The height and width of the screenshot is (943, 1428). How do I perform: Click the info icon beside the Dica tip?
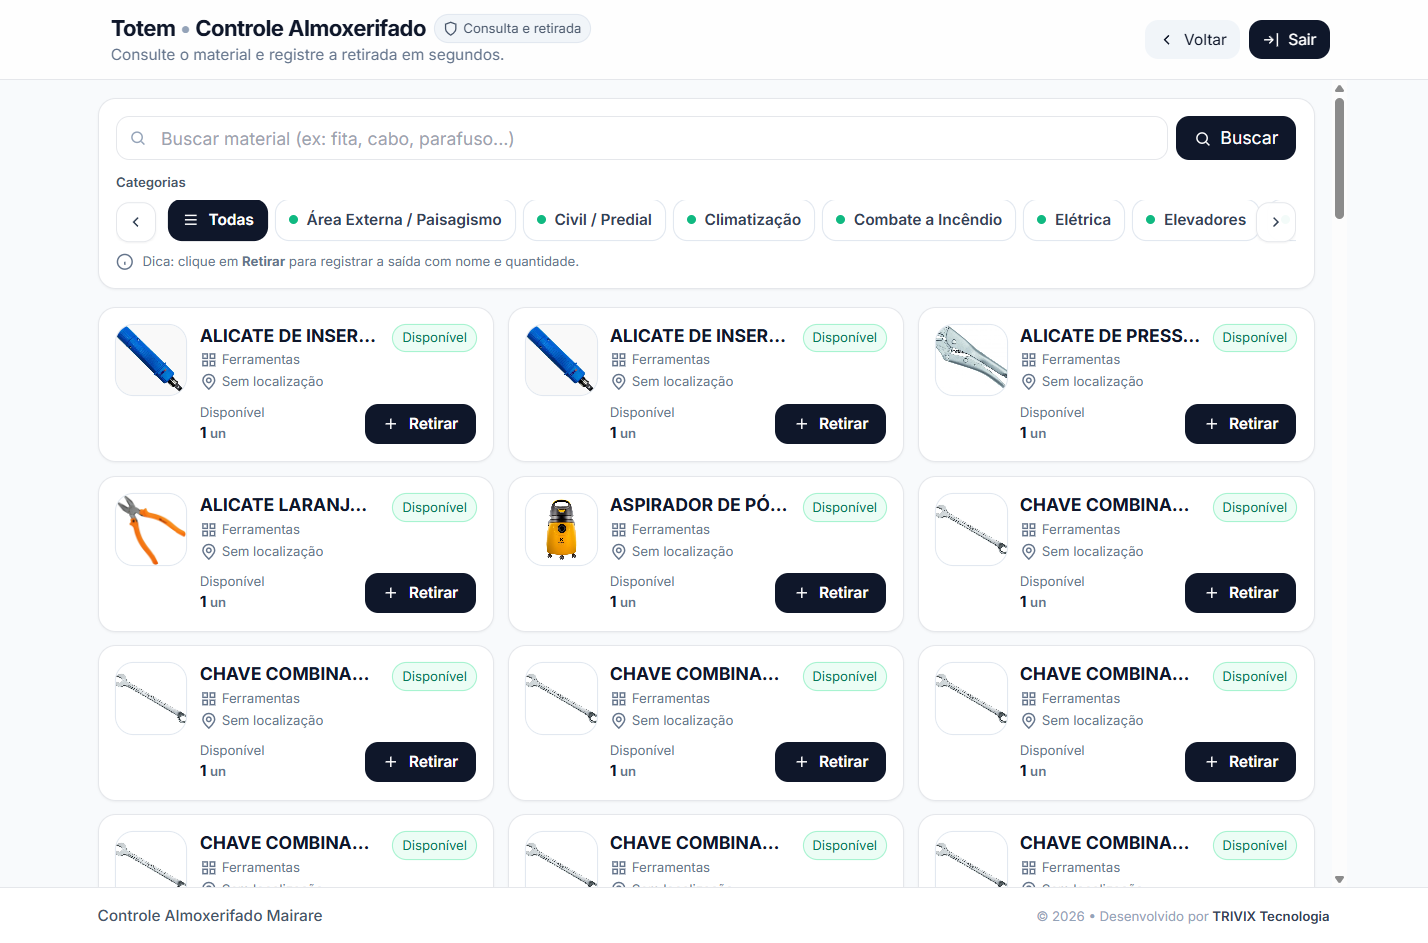(x=125, y=262)
